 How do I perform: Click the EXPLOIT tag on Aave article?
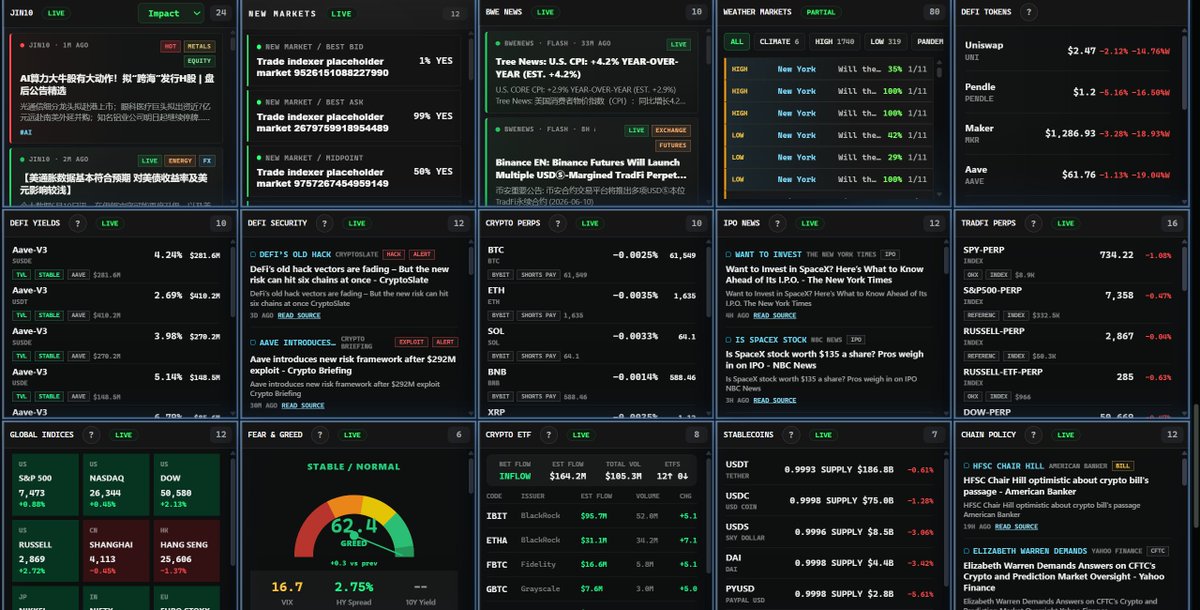click(x=411, y=342)
